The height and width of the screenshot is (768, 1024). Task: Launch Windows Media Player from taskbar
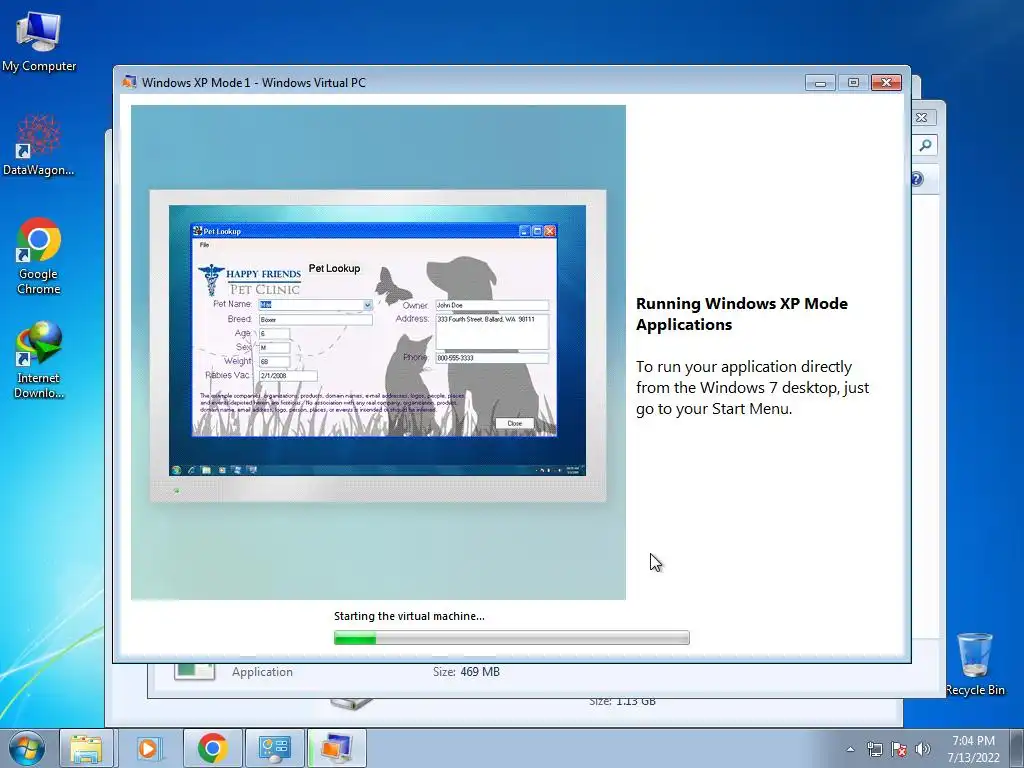(x=148, y=748)
